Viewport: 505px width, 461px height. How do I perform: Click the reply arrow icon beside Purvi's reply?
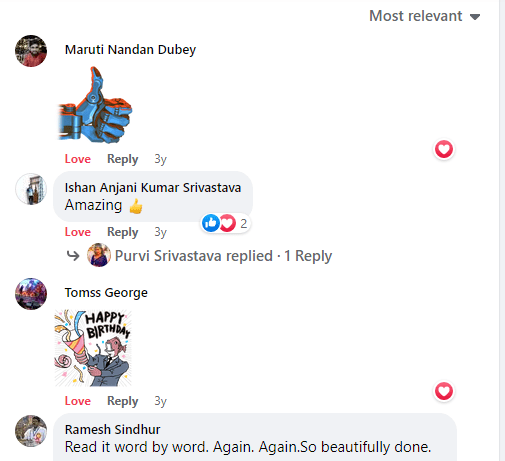point(73,256)
